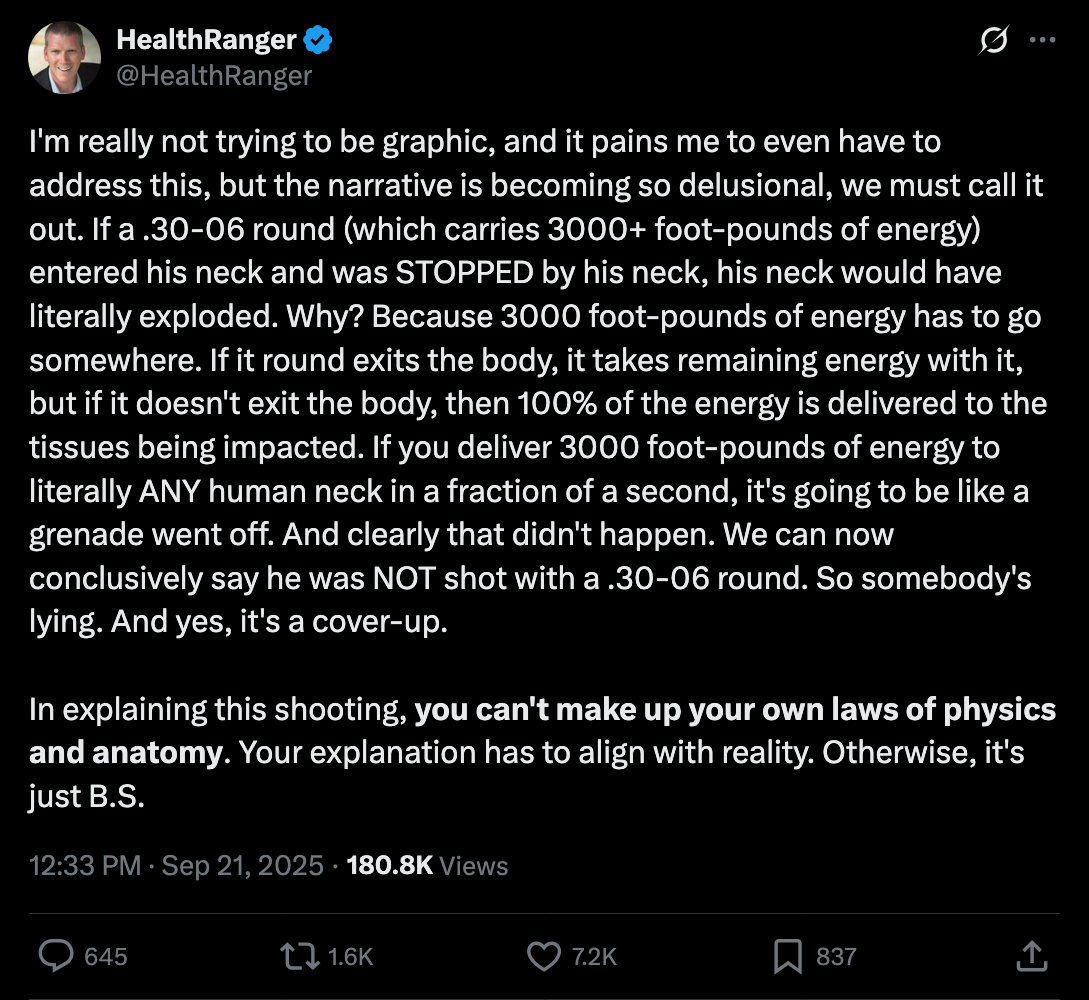Click the share upload icon
The width and height of the screenshot is (1089, 1000).
point(1031,956)
